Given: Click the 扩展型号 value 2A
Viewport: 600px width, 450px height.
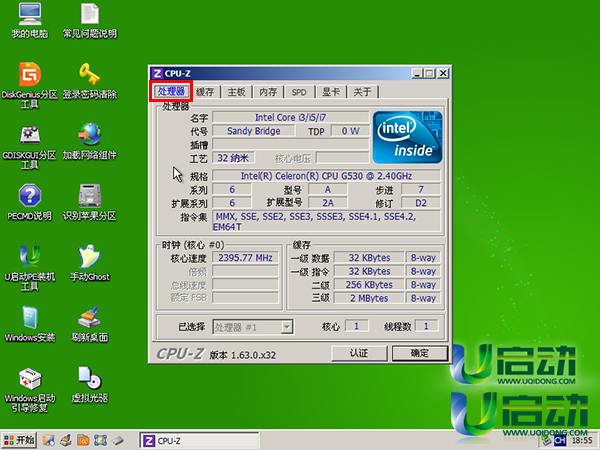Looking at the screenshot, I should 328,203.
